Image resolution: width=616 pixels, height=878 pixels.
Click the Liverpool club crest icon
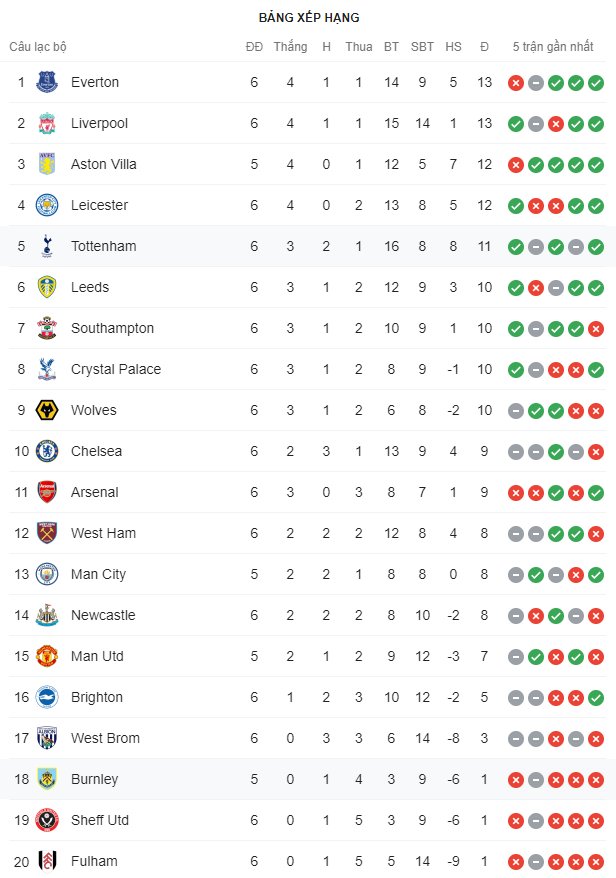coord(47,123)
